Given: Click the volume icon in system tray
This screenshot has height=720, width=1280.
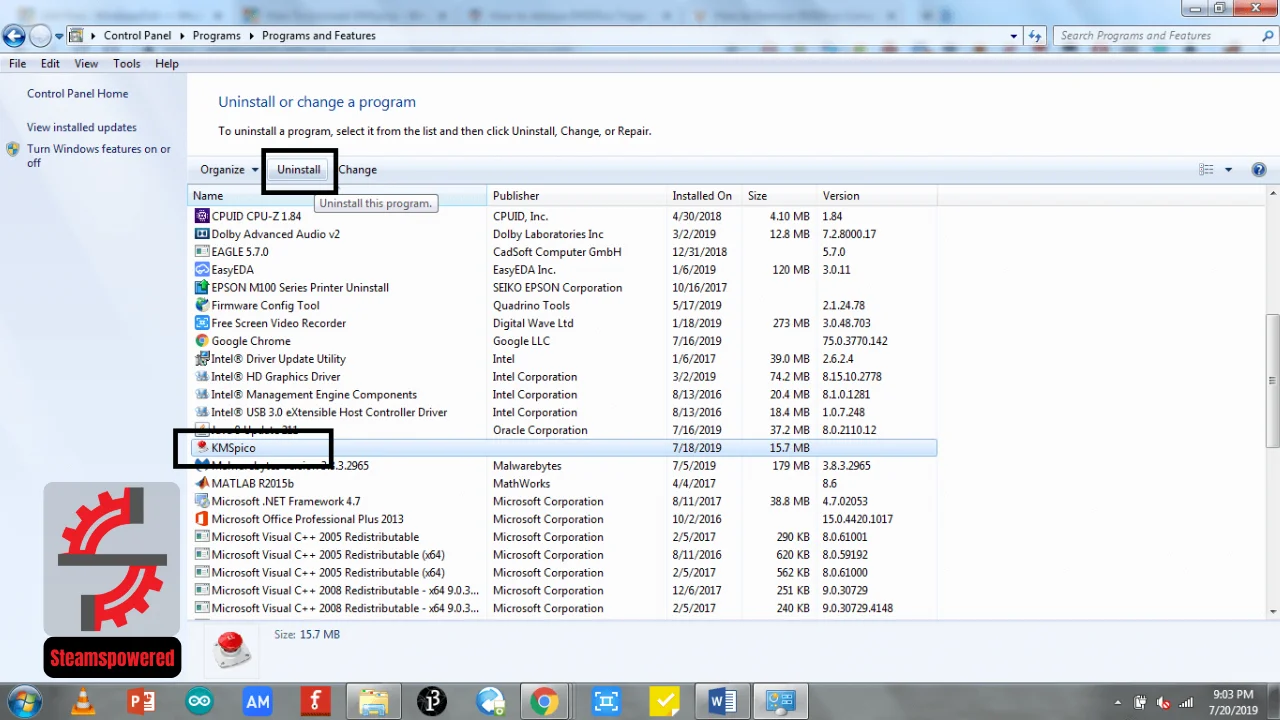Looking at the screenshot, I should point(1164,702).
